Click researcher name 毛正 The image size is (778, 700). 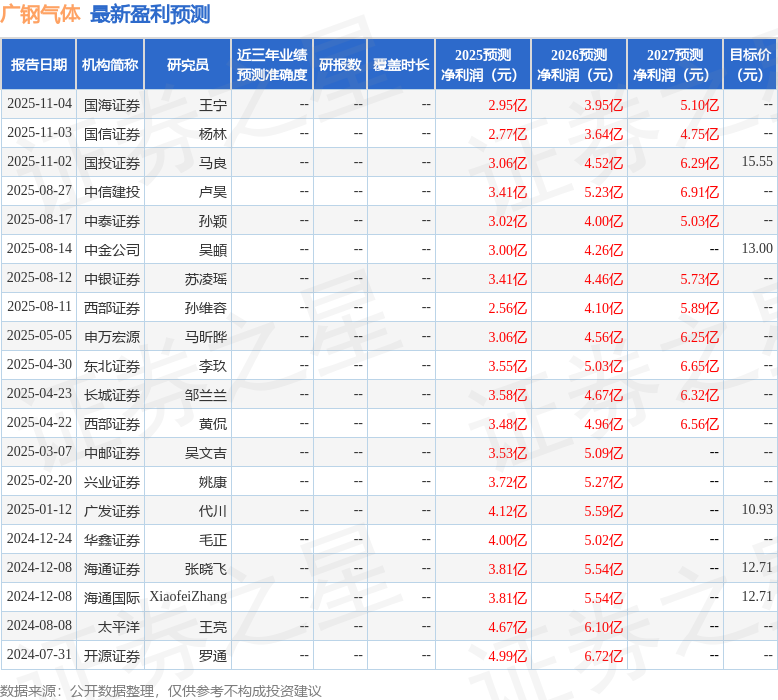tap(213, 540)
